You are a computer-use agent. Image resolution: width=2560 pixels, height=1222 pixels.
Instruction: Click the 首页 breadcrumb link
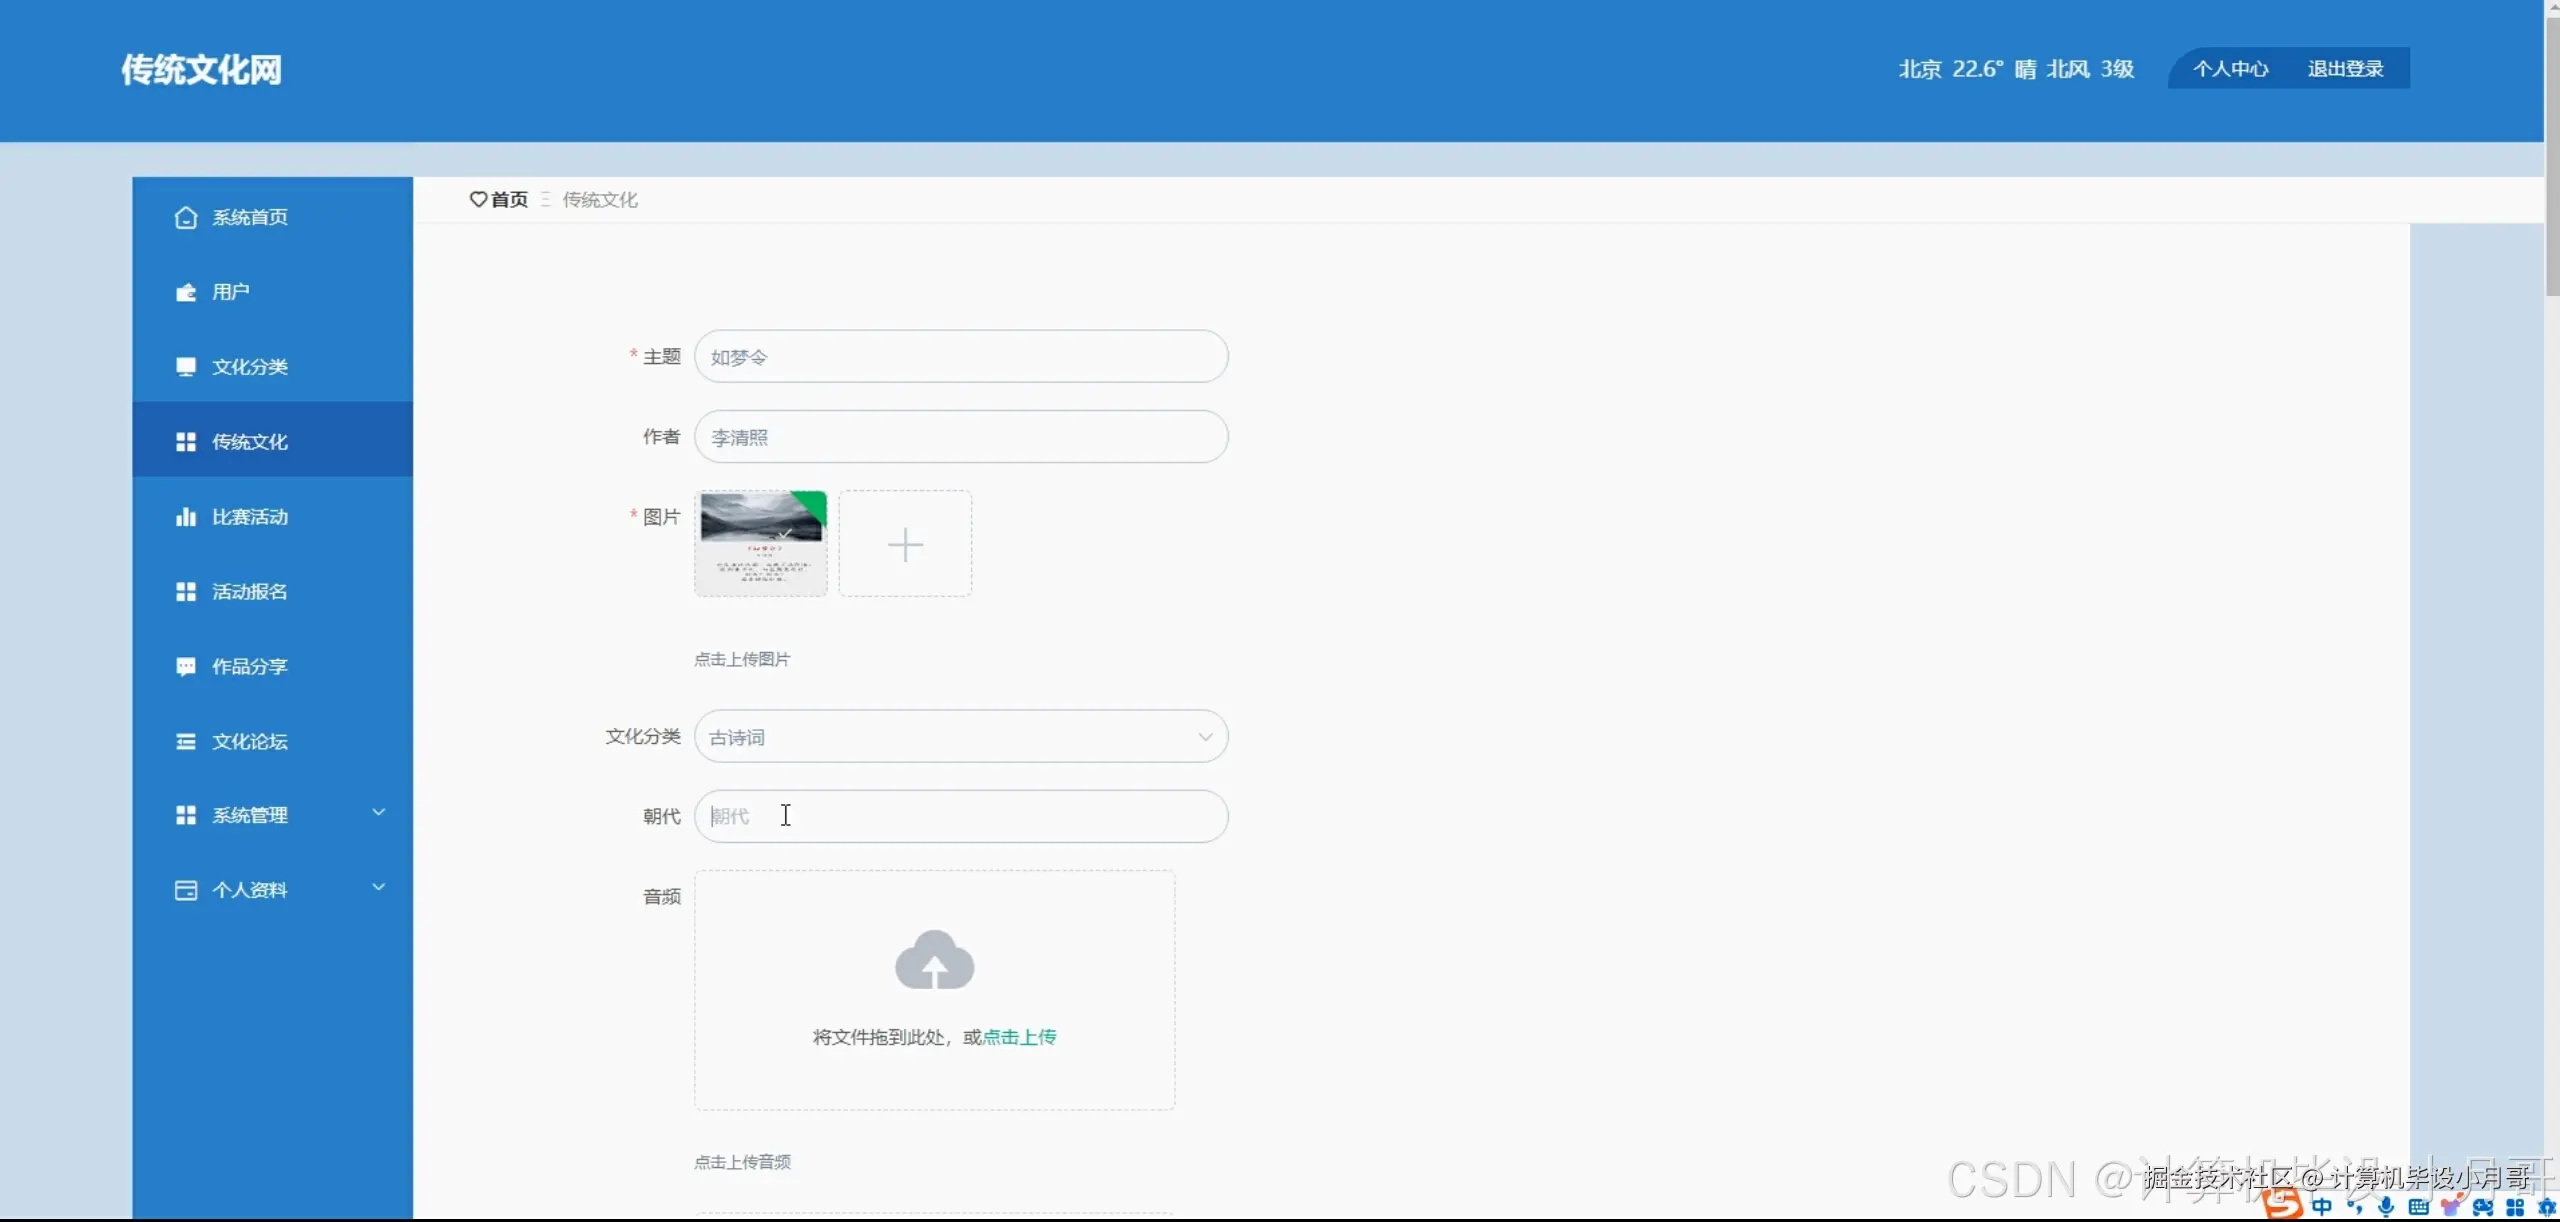(x=509, y=199)
